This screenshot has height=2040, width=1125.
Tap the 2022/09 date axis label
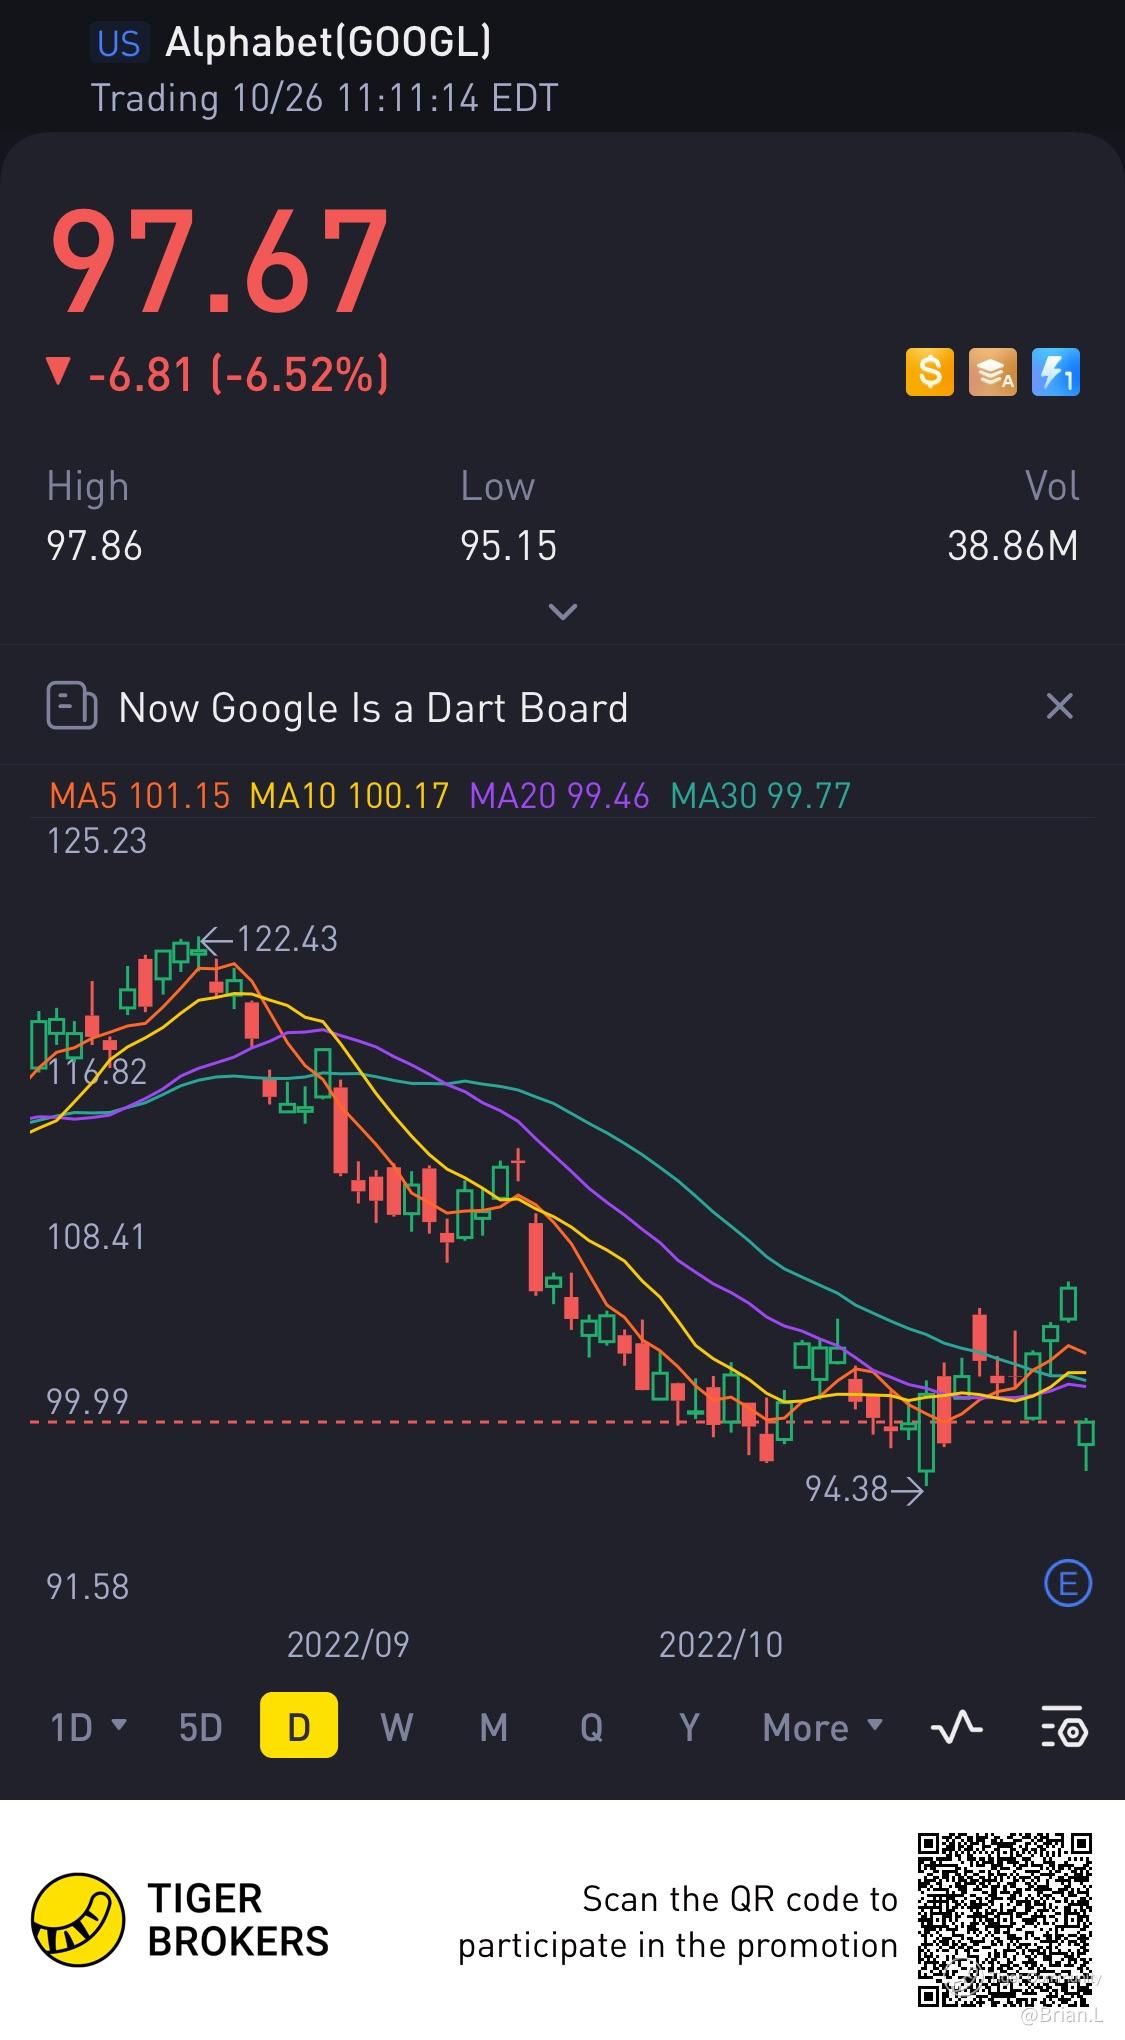pos(348,1645)
